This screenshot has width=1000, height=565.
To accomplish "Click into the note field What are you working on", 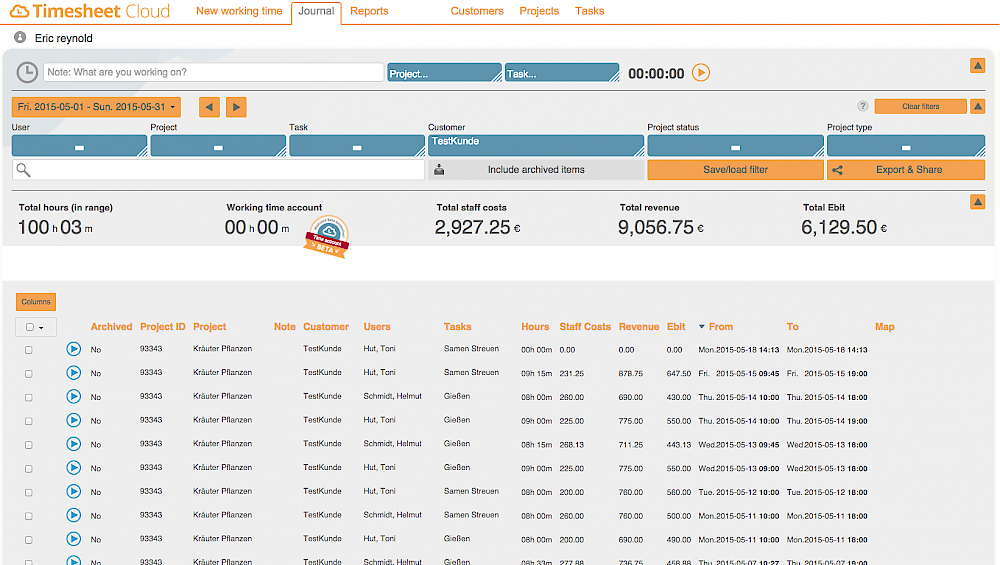I will 214,72.
